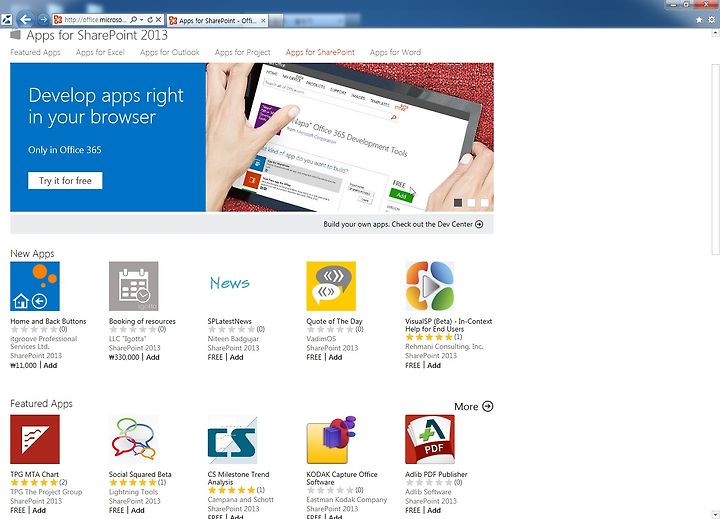Click the More circled arrow icon
The image size is (720, 519).
(x=488, y=406)
